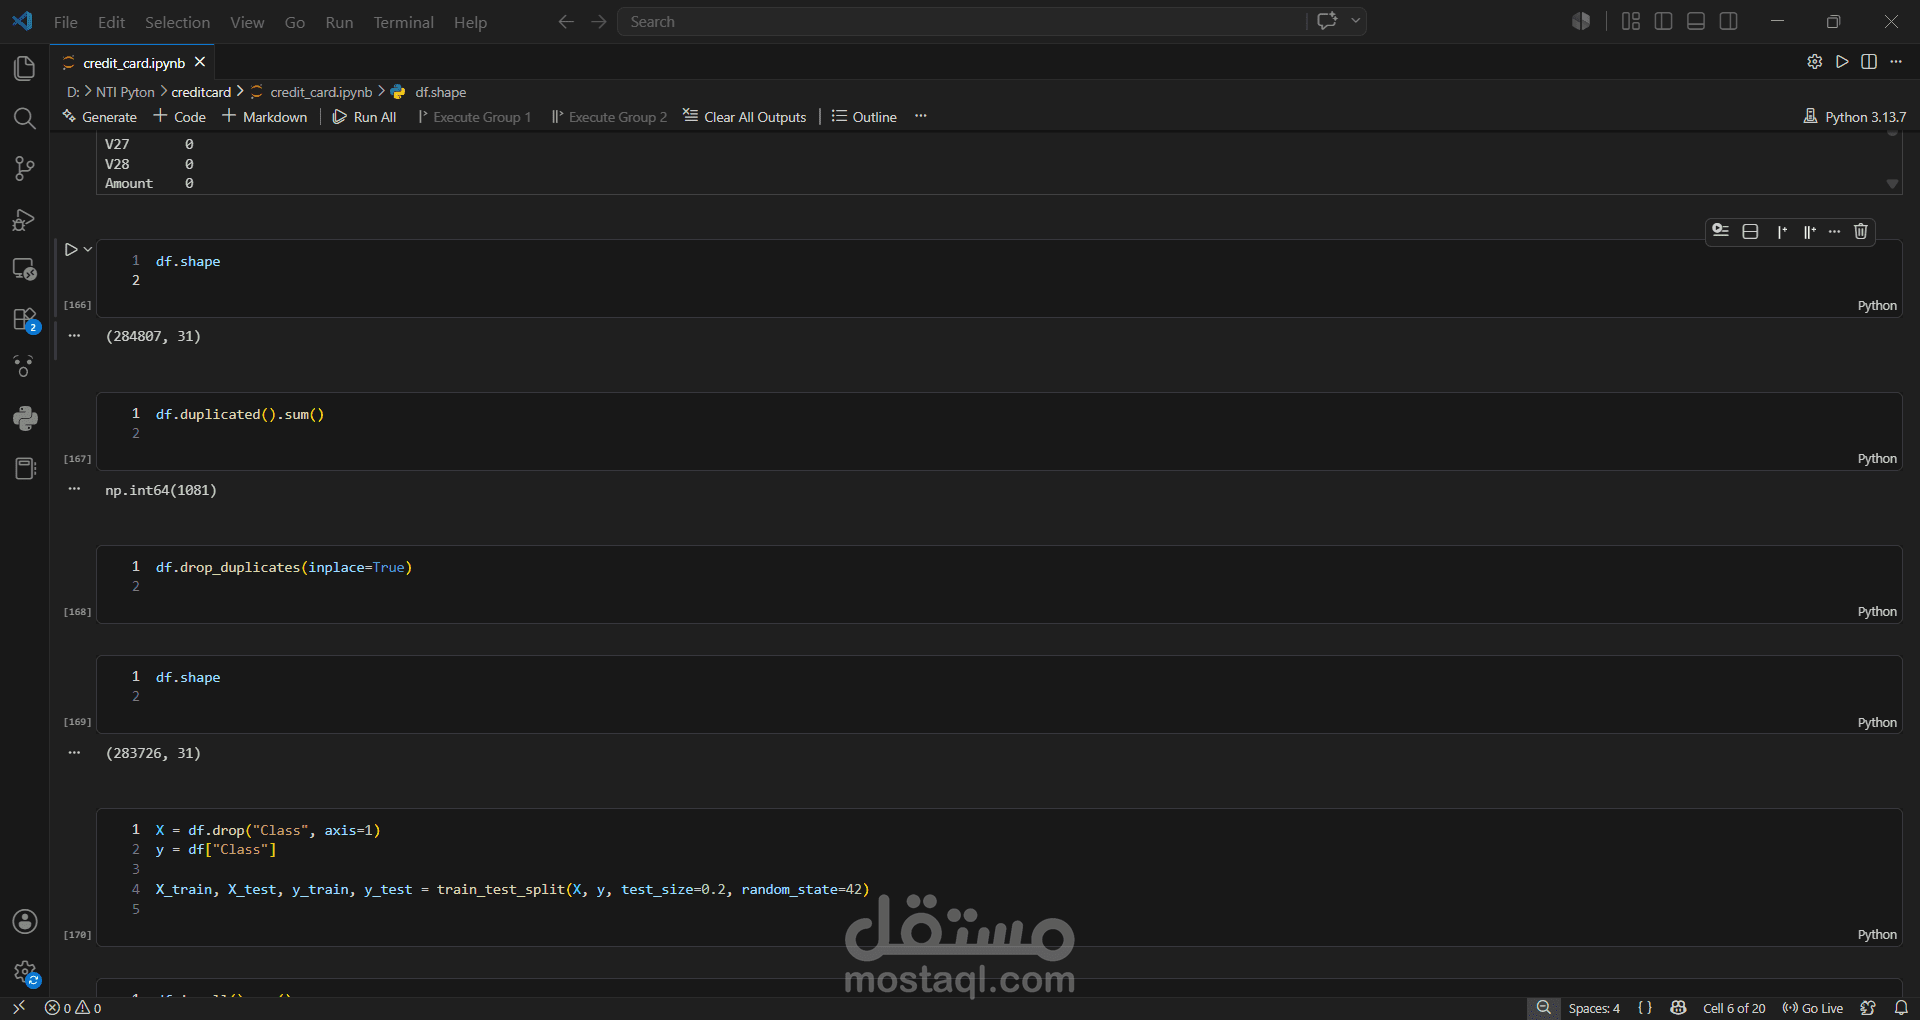Click Execute Group 2 button

point(609,117)
